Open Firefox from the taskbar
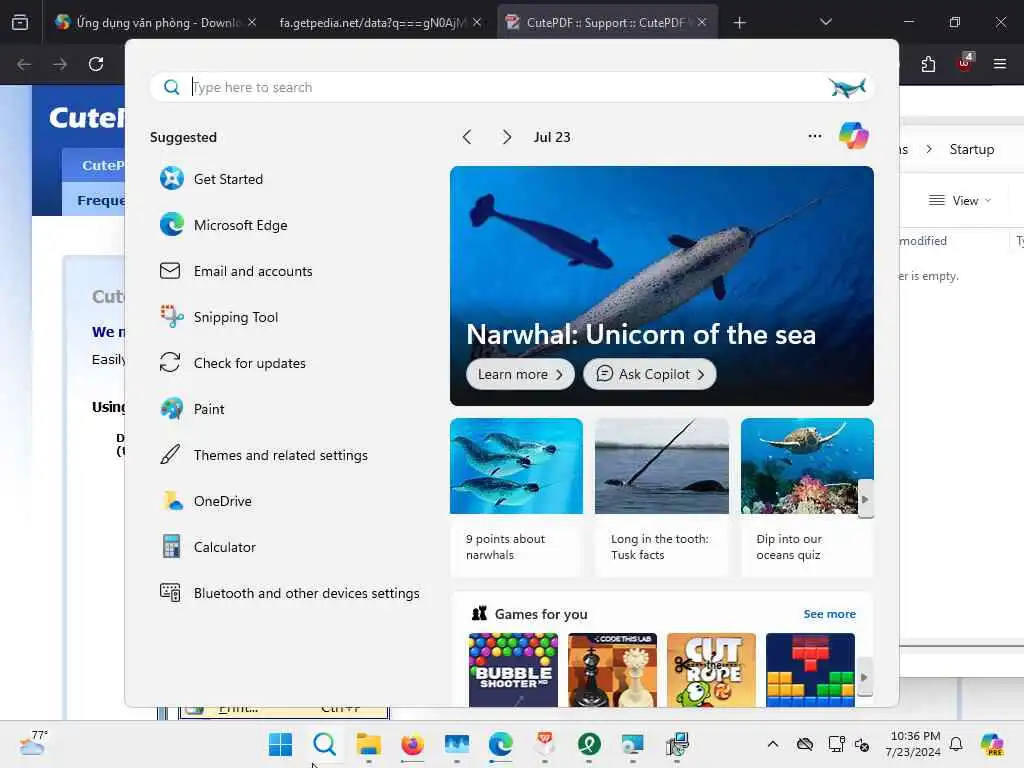 pyautogui.click(x=413, y=744)
